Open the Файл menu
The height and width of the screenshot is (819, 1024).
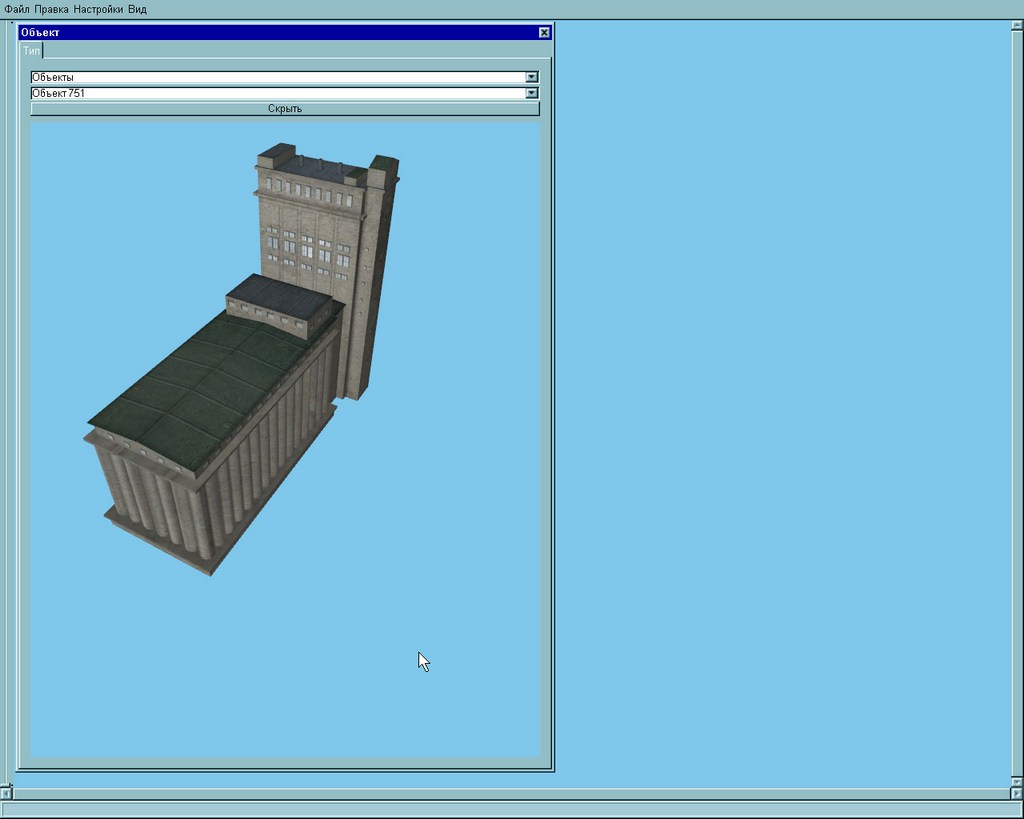[x=17, y=9]
